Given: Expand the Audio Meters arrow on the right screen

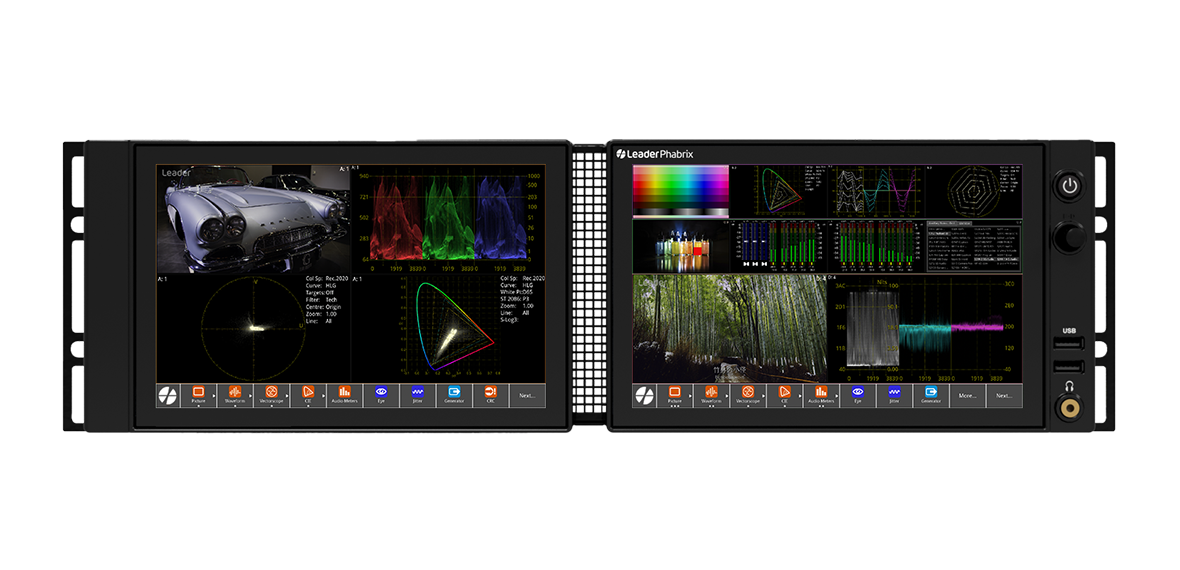Looking at the screenshot, I should coord(837,395).
